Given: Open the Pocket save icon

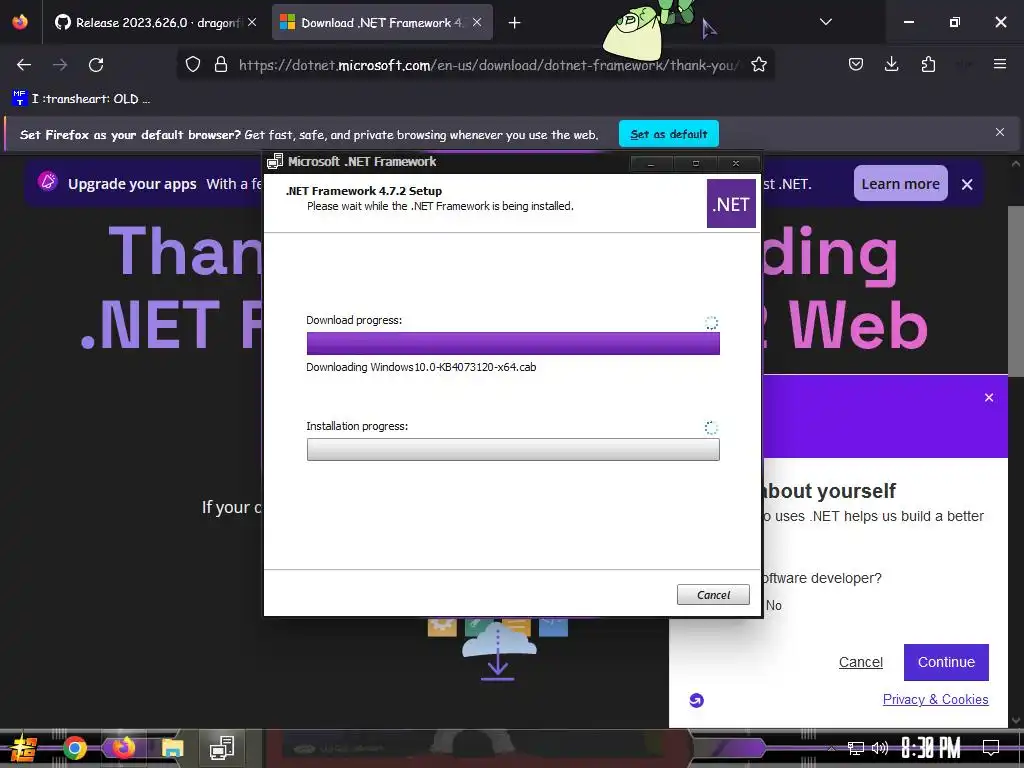Looking at the screenshot, I should pos(856,64).
